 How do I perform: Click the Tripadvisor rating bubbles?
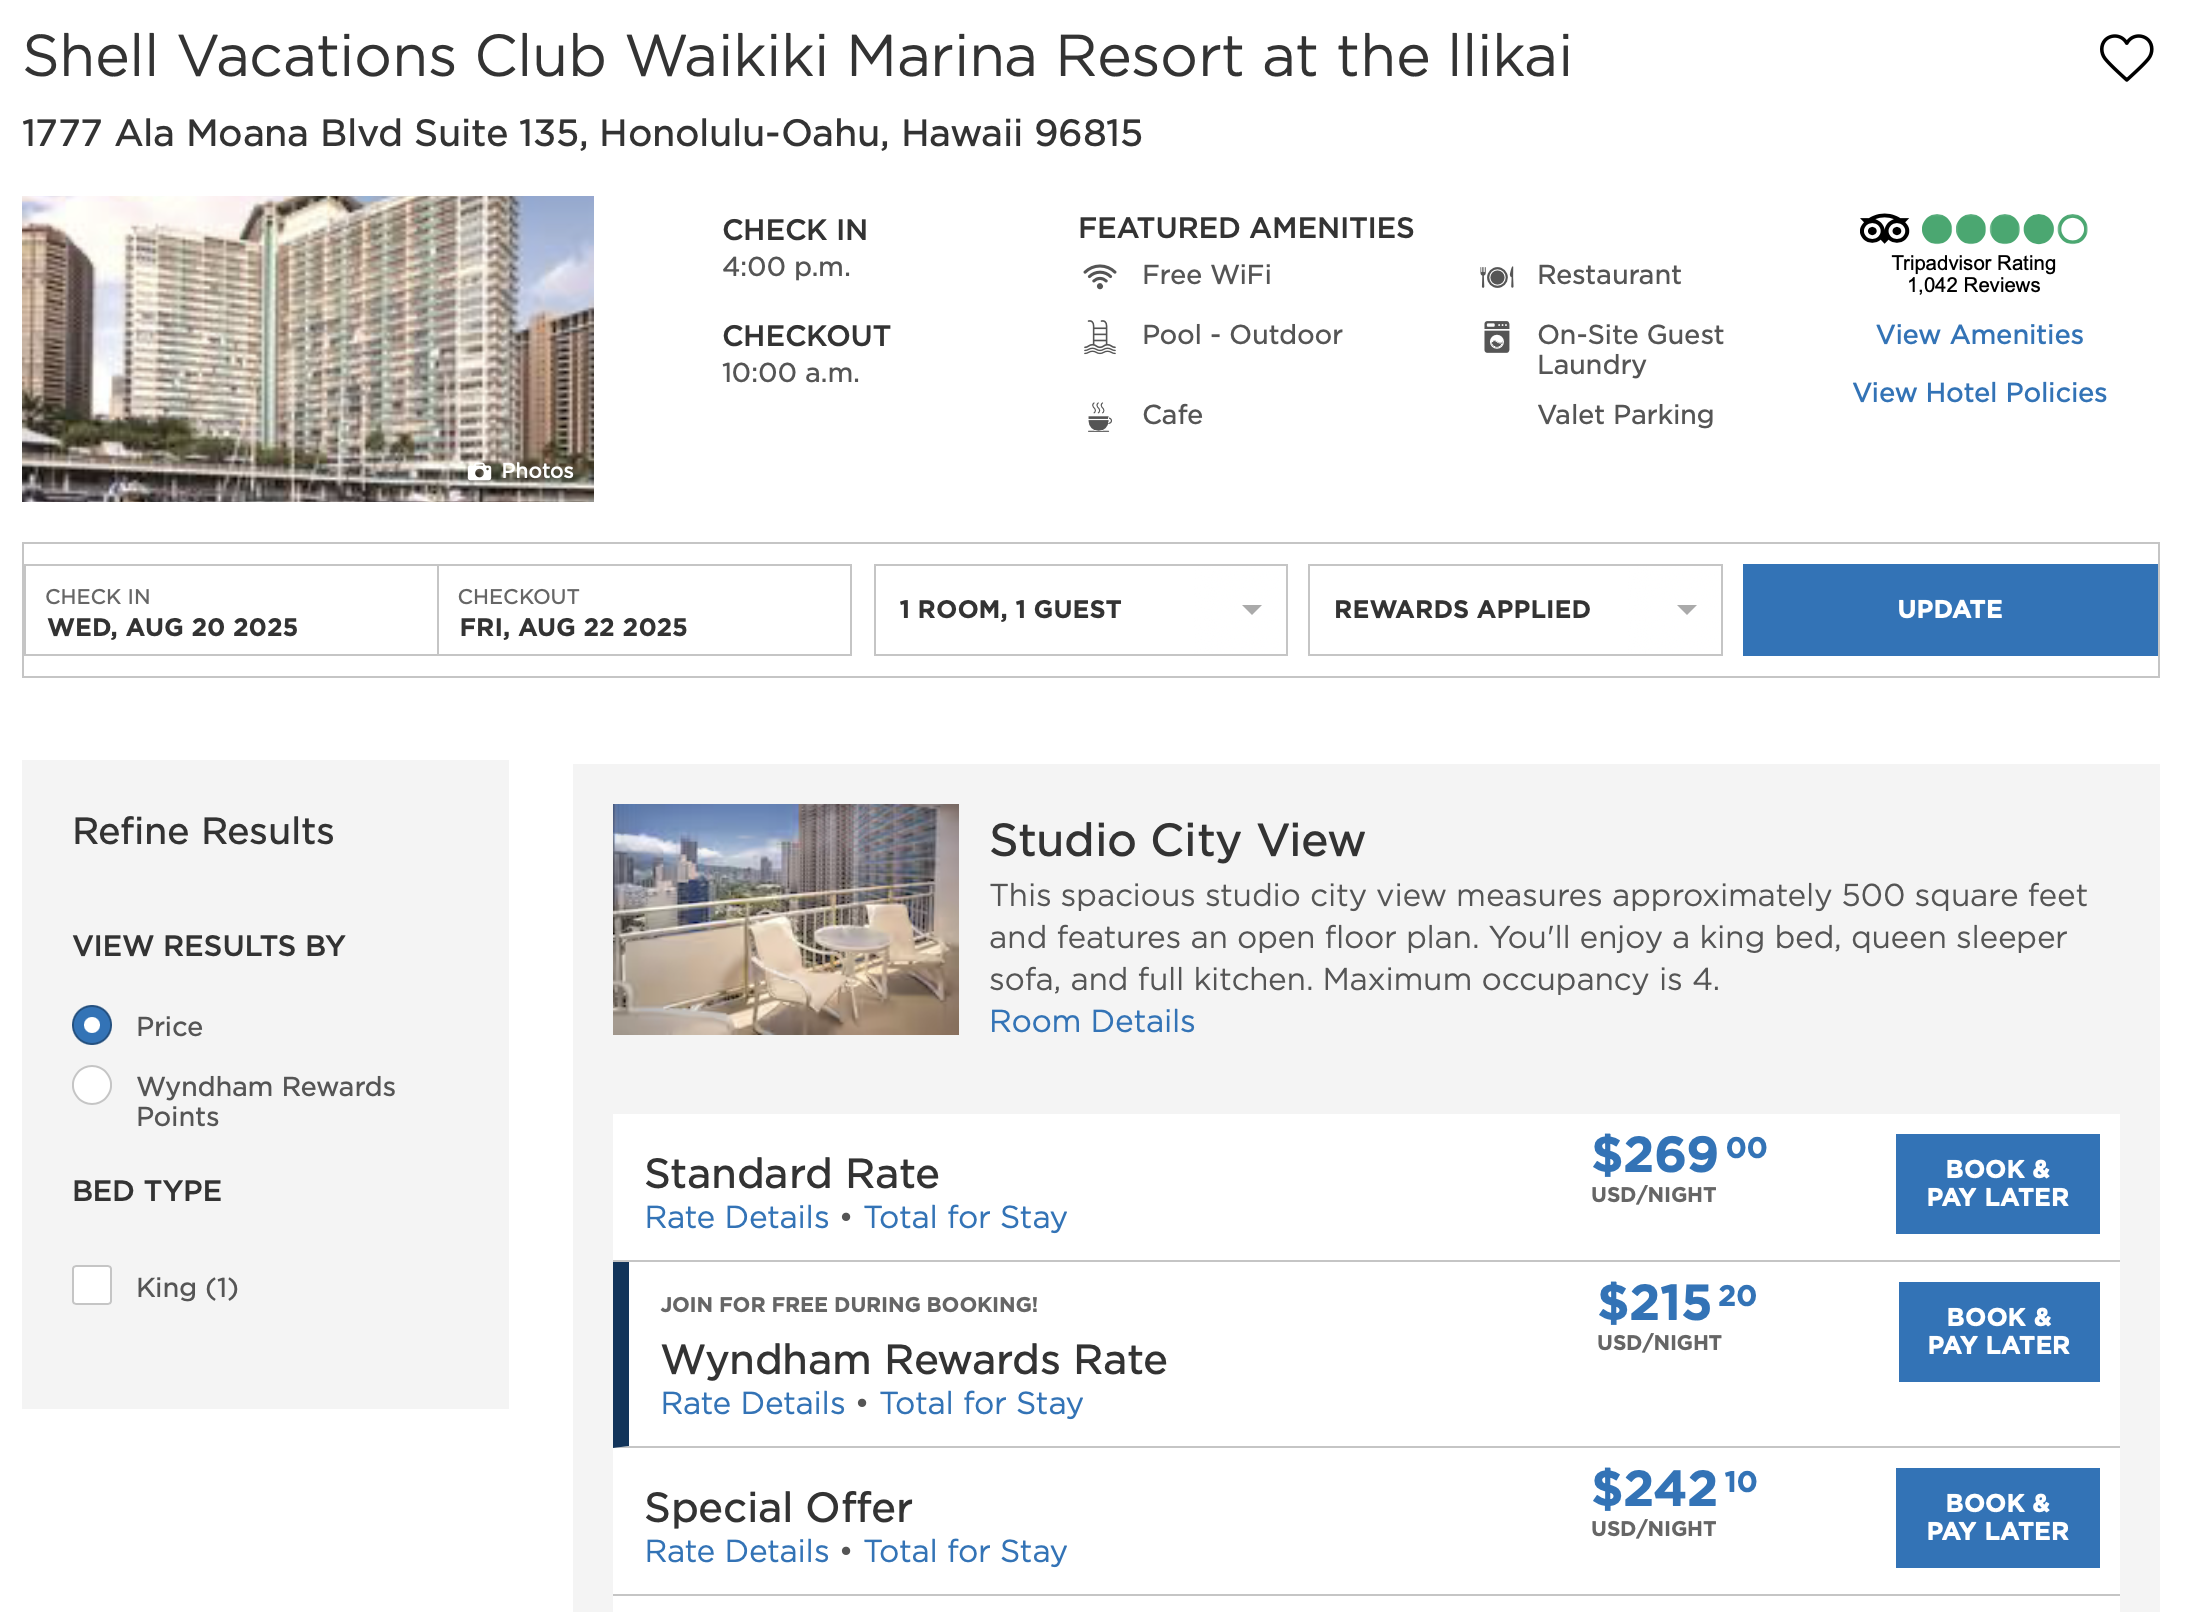(2004, 229)
